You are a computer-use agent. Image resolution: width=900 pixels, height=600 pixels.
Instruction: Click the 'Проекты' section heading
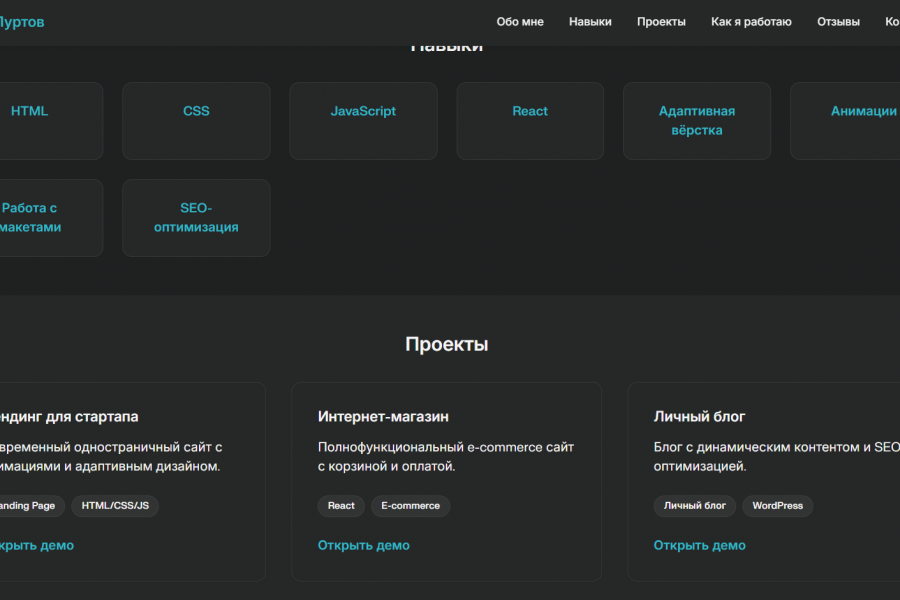click(x=447, y=344)
